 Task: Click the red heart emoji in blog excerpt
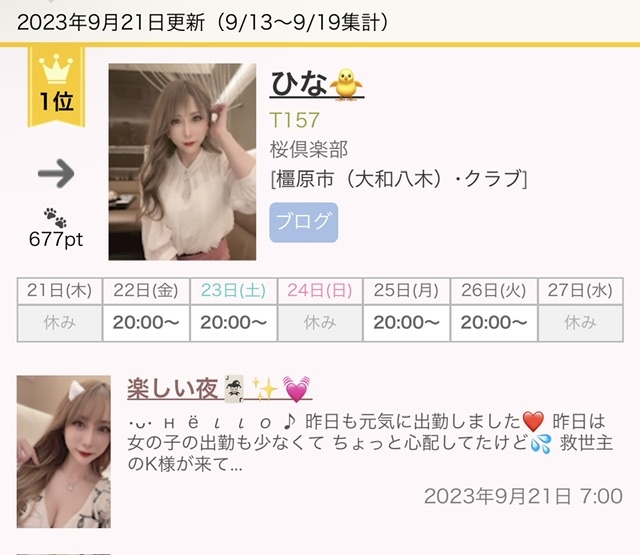tap(533, 422)
